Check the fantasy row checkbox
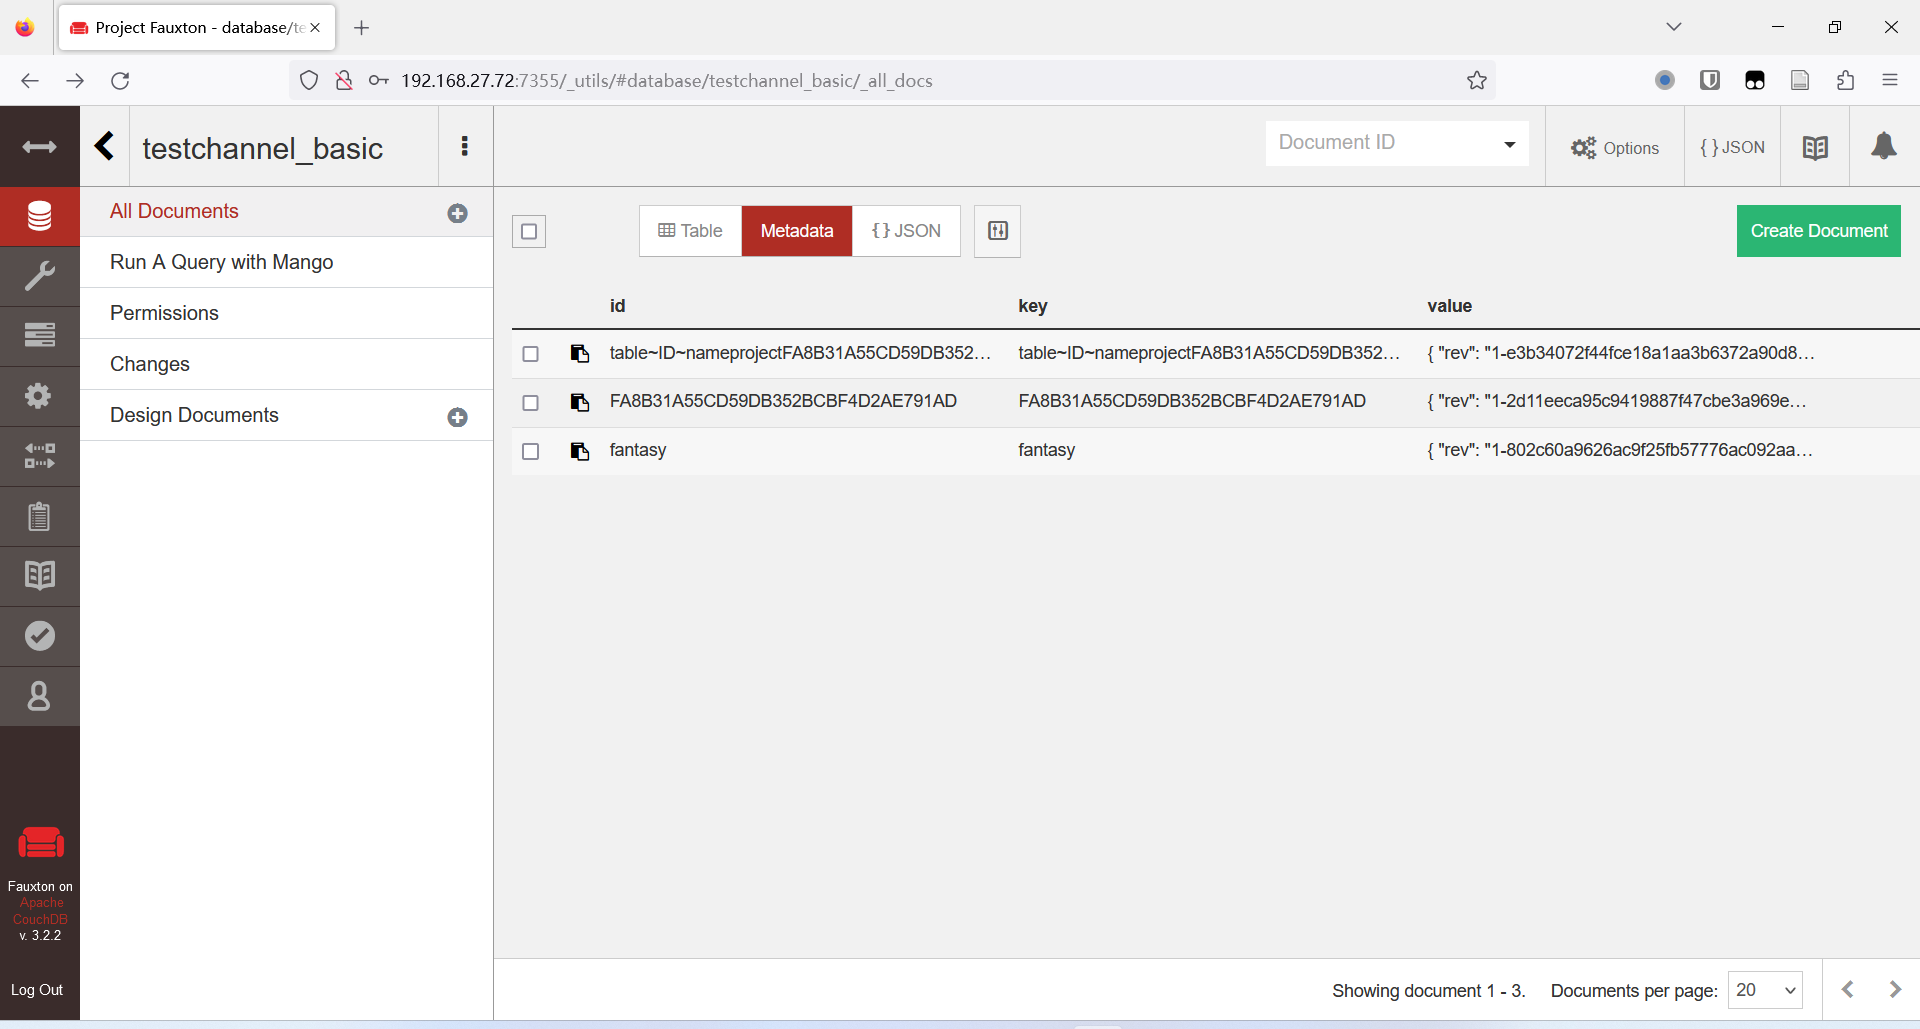Viewport: 1920px width, 1029px height. (531, 452)
